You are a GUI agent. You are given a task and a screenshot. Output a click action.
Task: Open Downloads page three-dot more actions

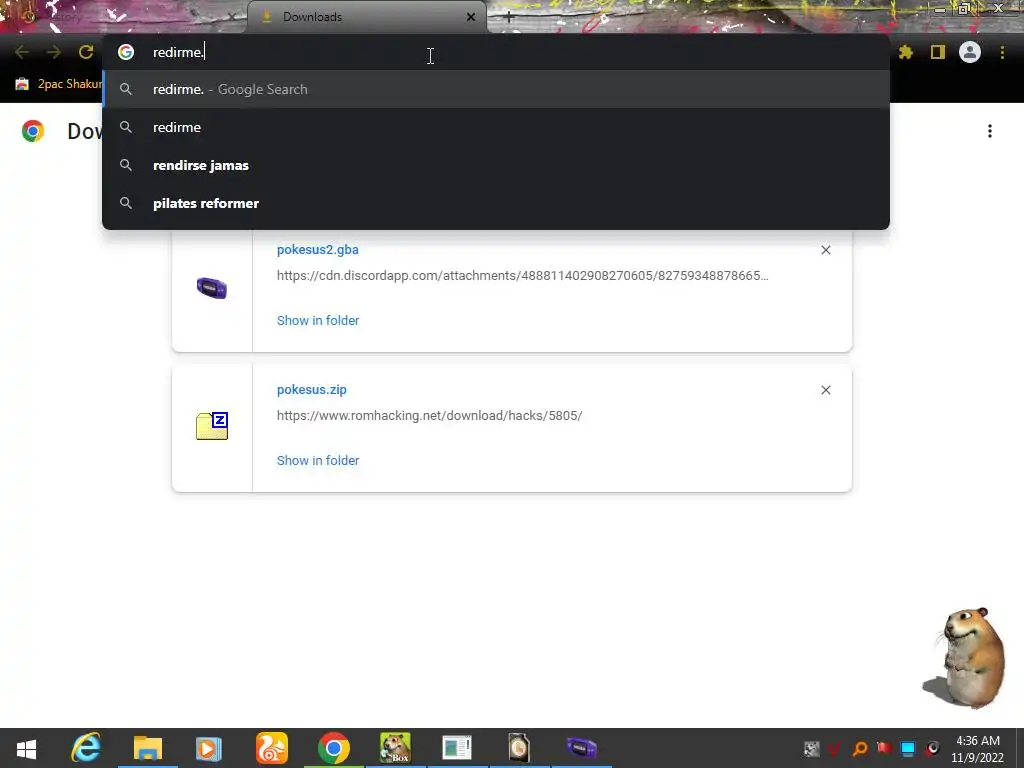click(990, 131)
